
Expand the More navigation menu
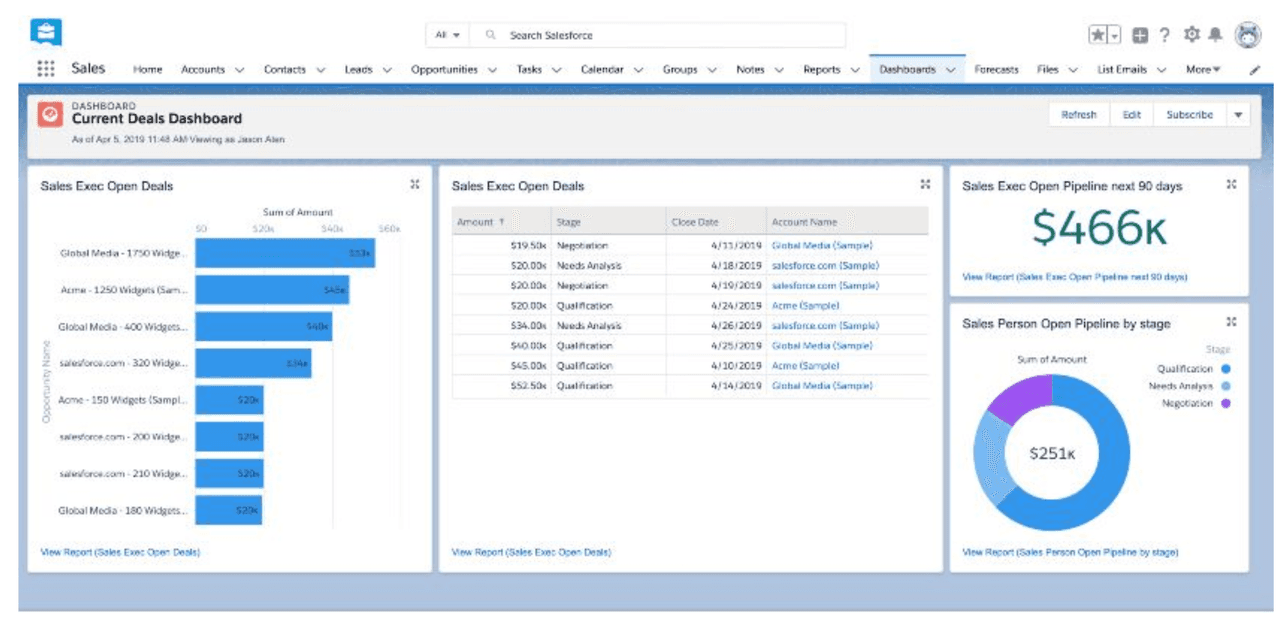1203,70
